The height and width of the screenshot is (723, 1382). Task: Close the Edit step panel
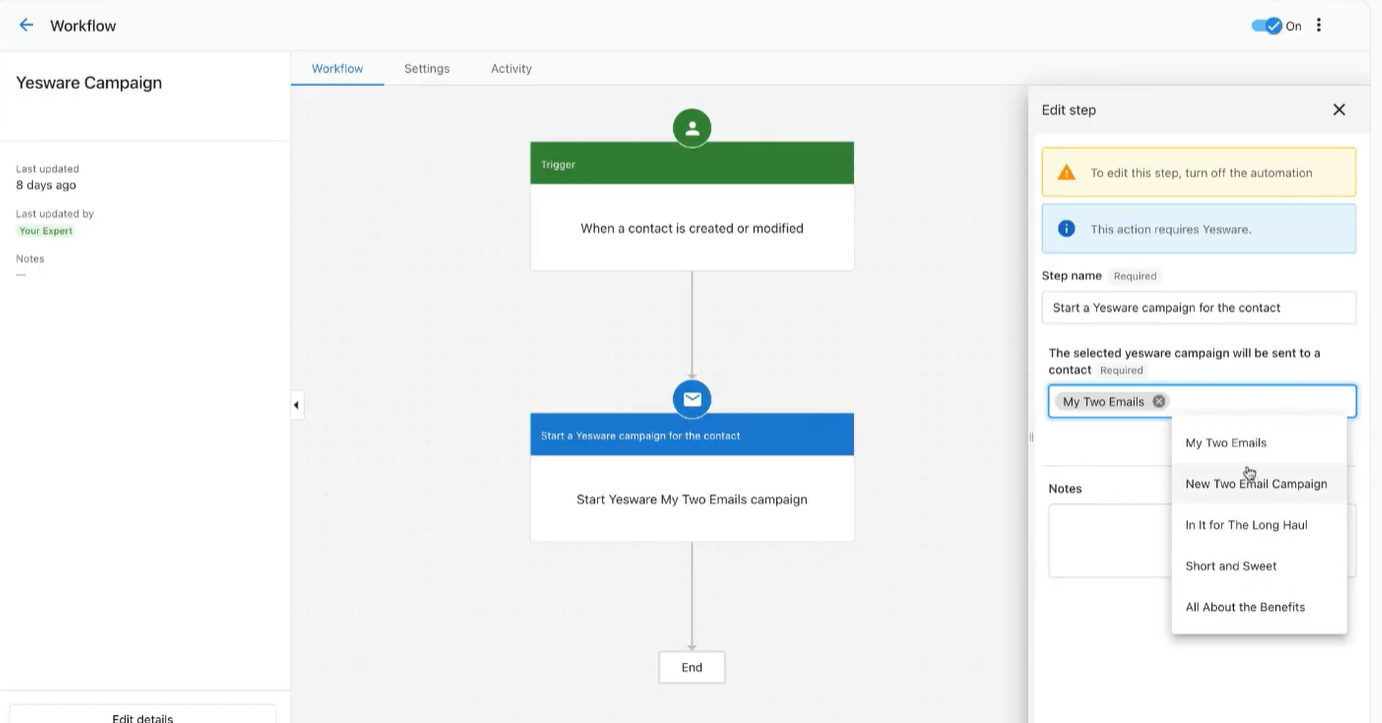click(1339, 110)
